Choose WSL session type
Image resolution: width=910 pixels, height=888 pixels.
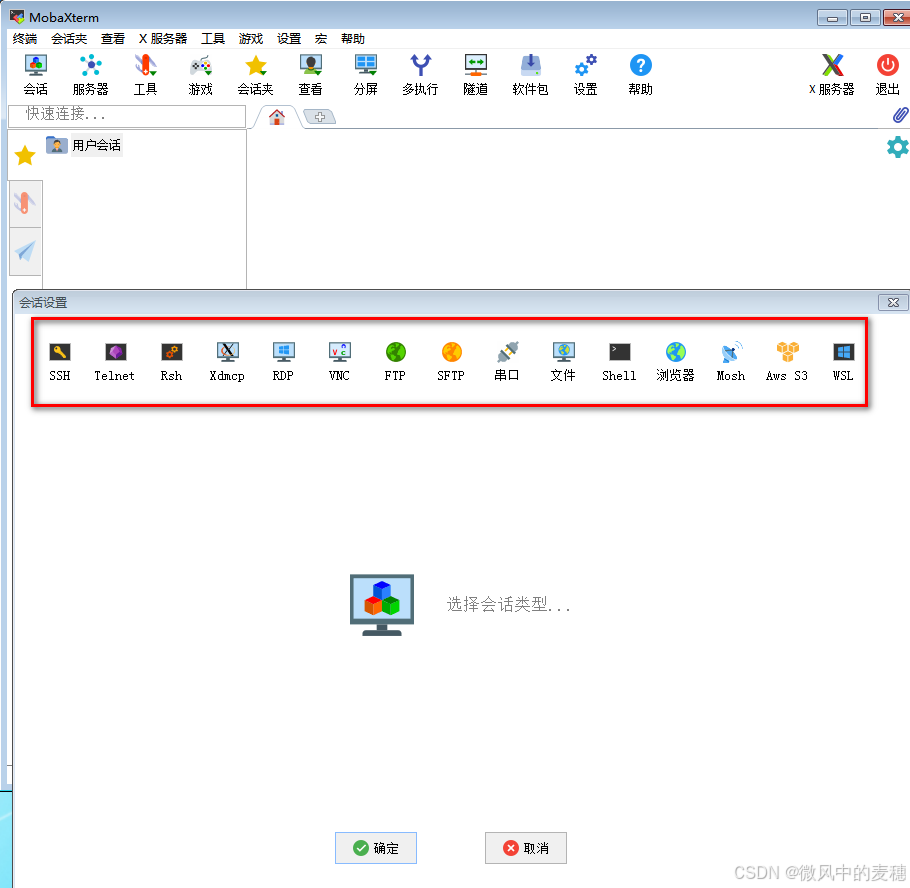click(x=843, y=362)
